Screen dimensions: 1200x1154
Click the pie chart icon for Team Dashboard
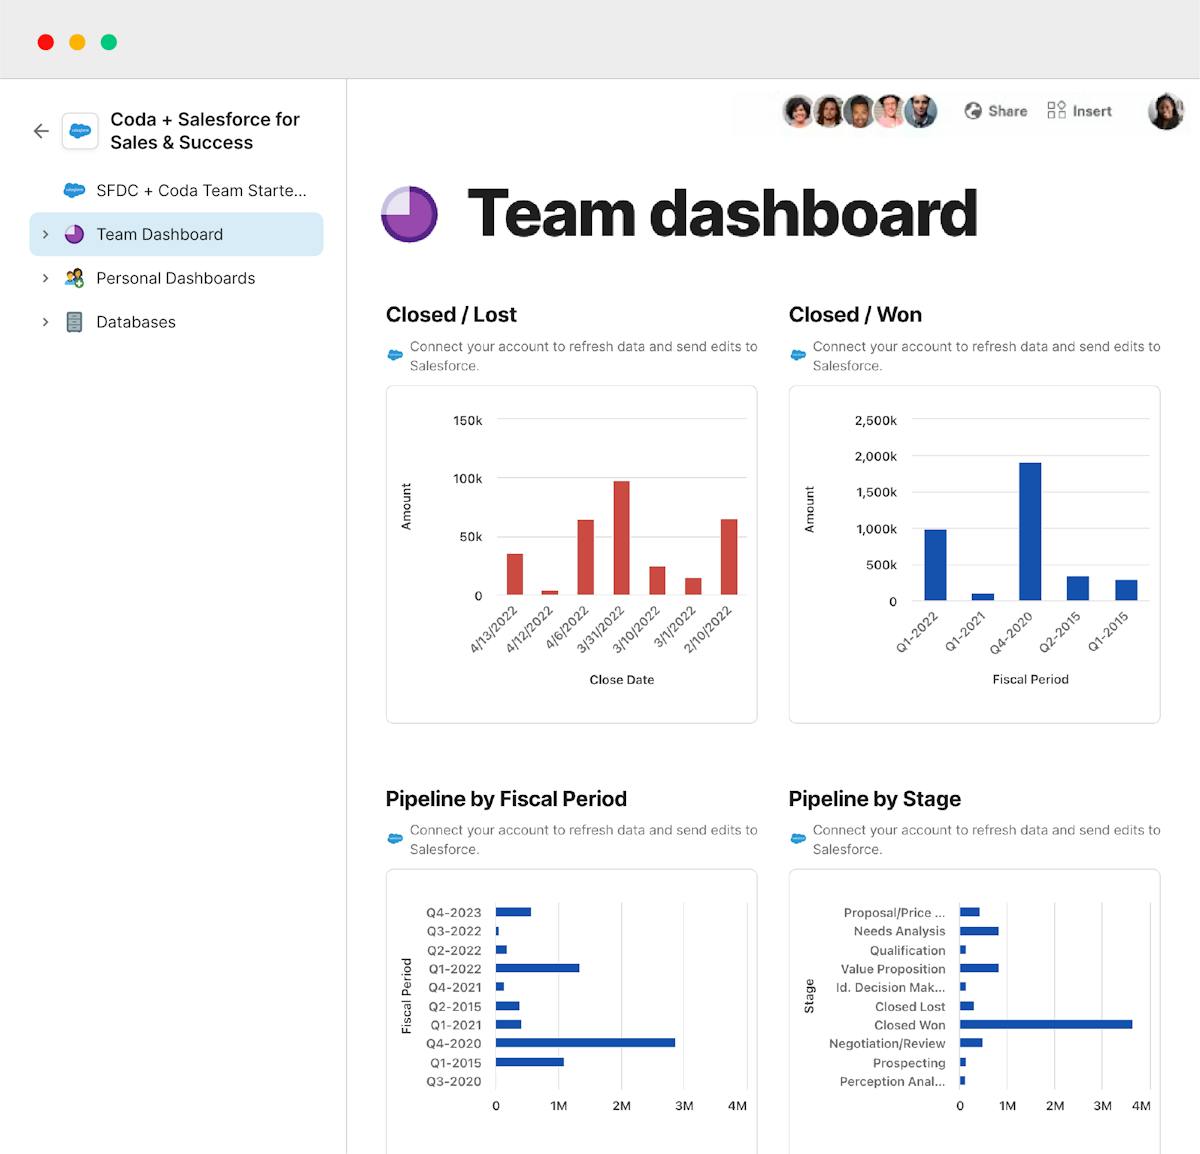coord(74,234)
